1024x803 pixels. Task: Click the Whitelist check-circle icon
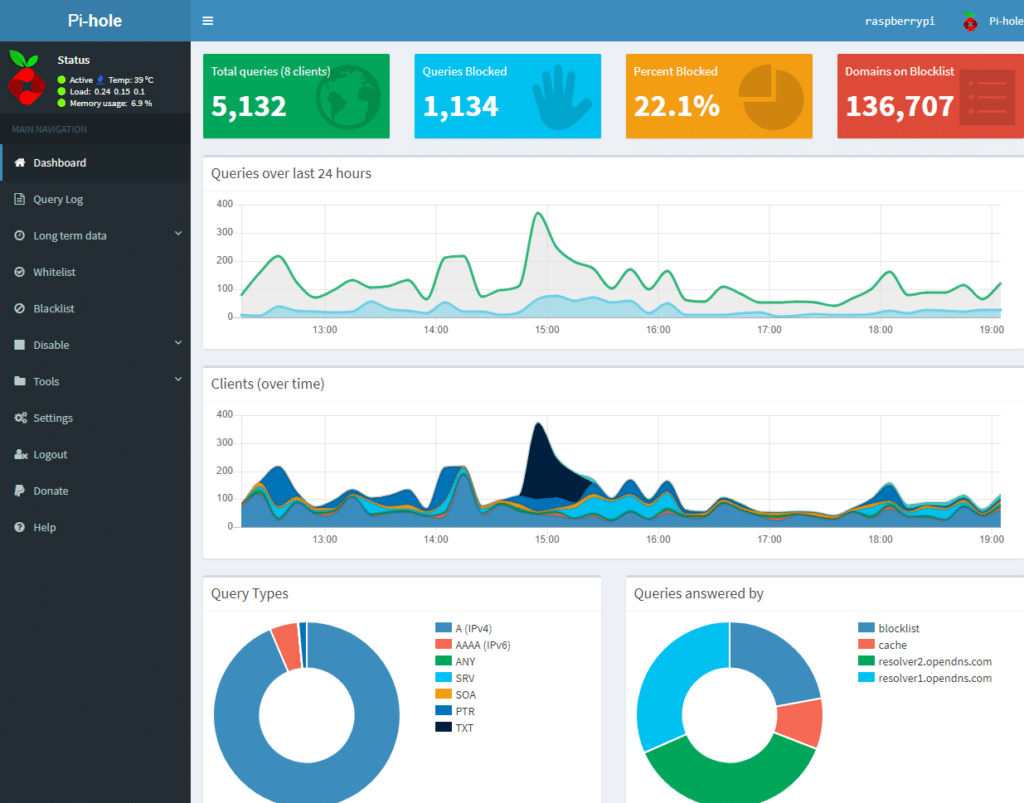20,272
